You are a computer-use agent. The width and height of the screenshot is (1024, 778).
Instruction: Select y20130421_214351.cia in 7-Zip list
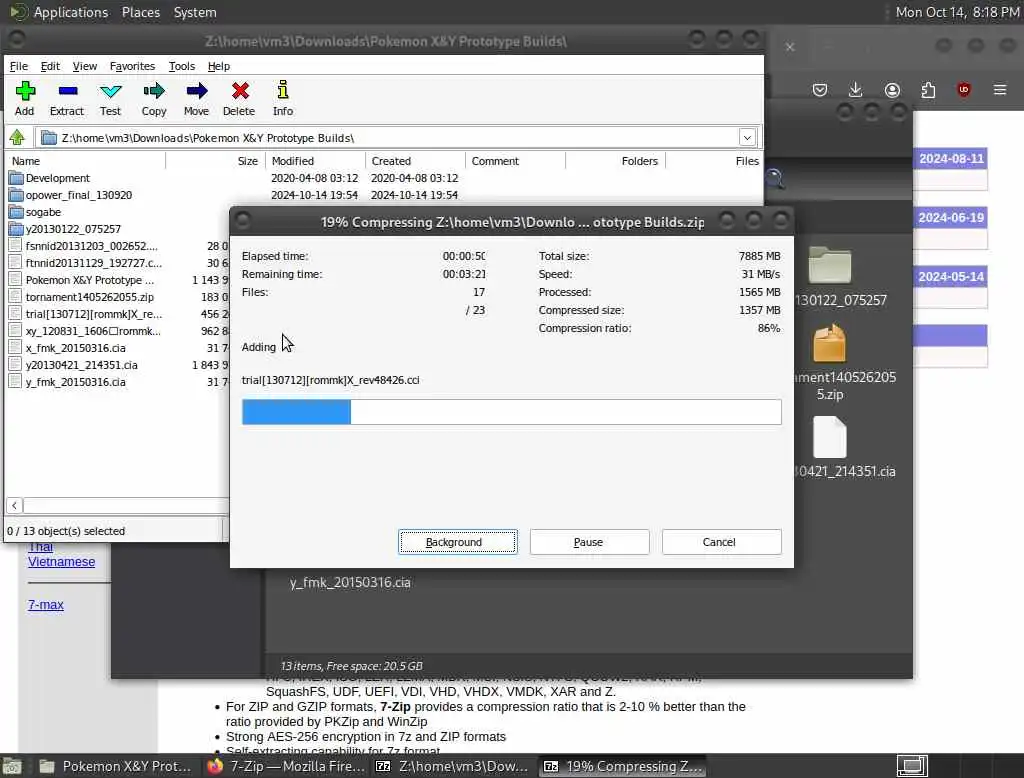[x=82, y=365]
